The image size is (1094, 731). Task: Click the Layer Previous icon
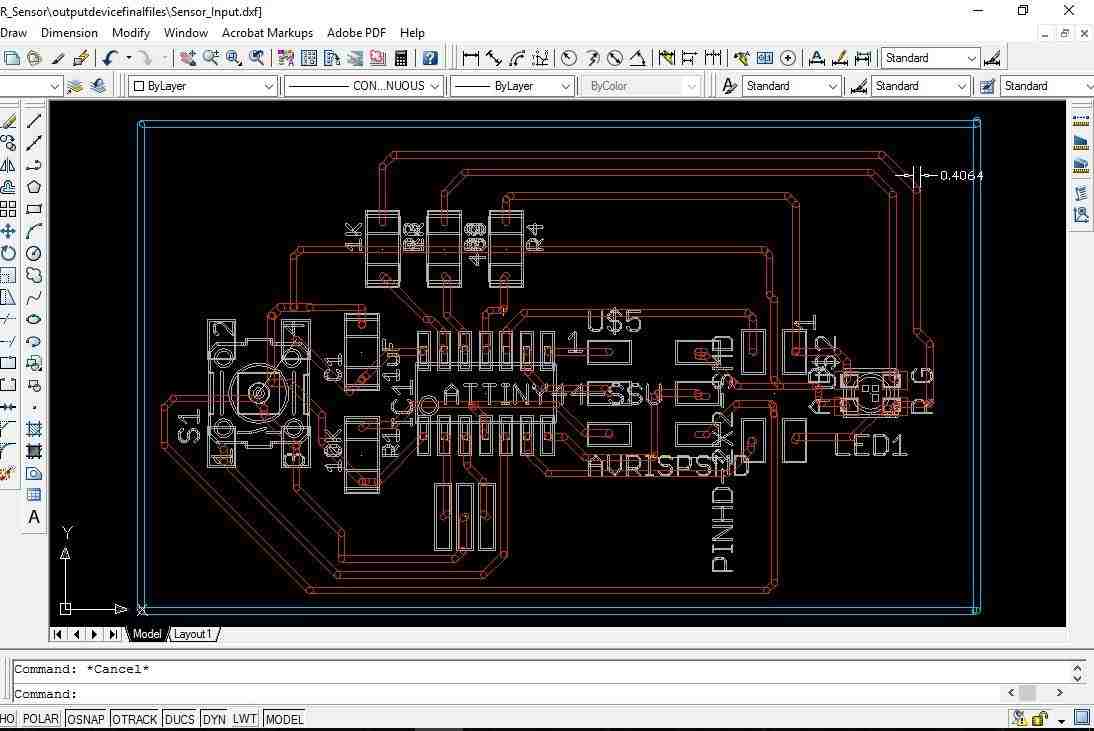point(98,86)
